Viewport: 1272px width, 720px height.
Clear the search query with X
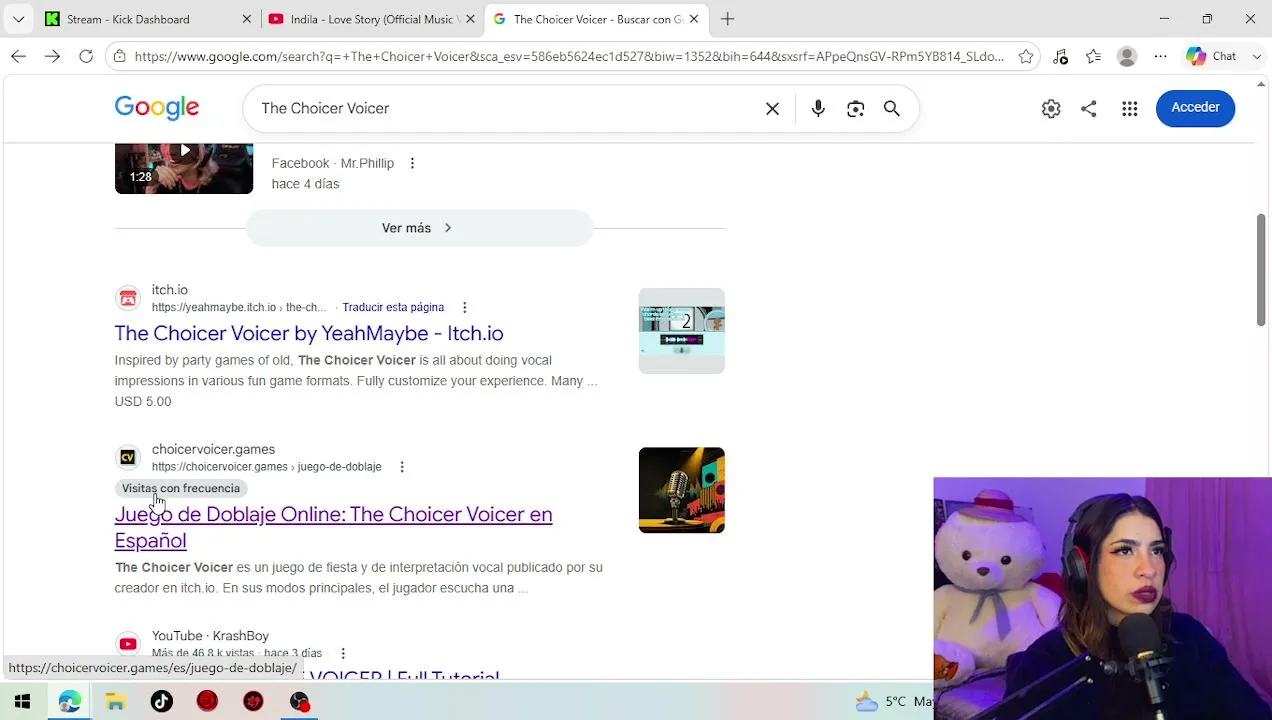tap(772, 108)
